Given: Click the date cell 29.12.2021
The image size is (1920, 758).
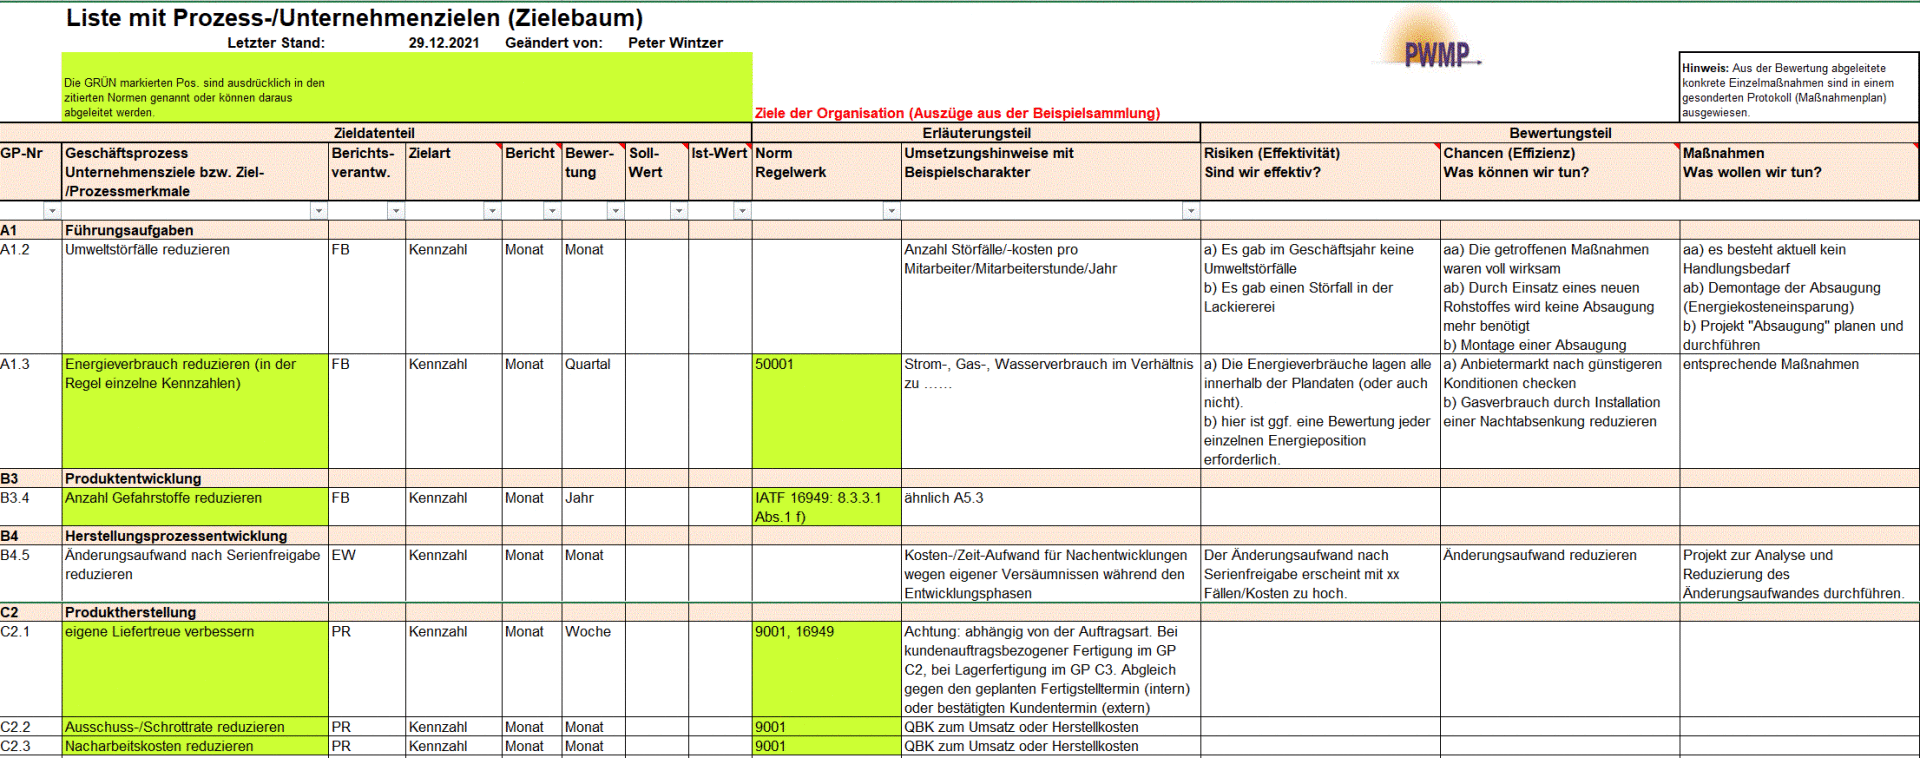Looking at the screenshot, I should click(x=443, y=43).
